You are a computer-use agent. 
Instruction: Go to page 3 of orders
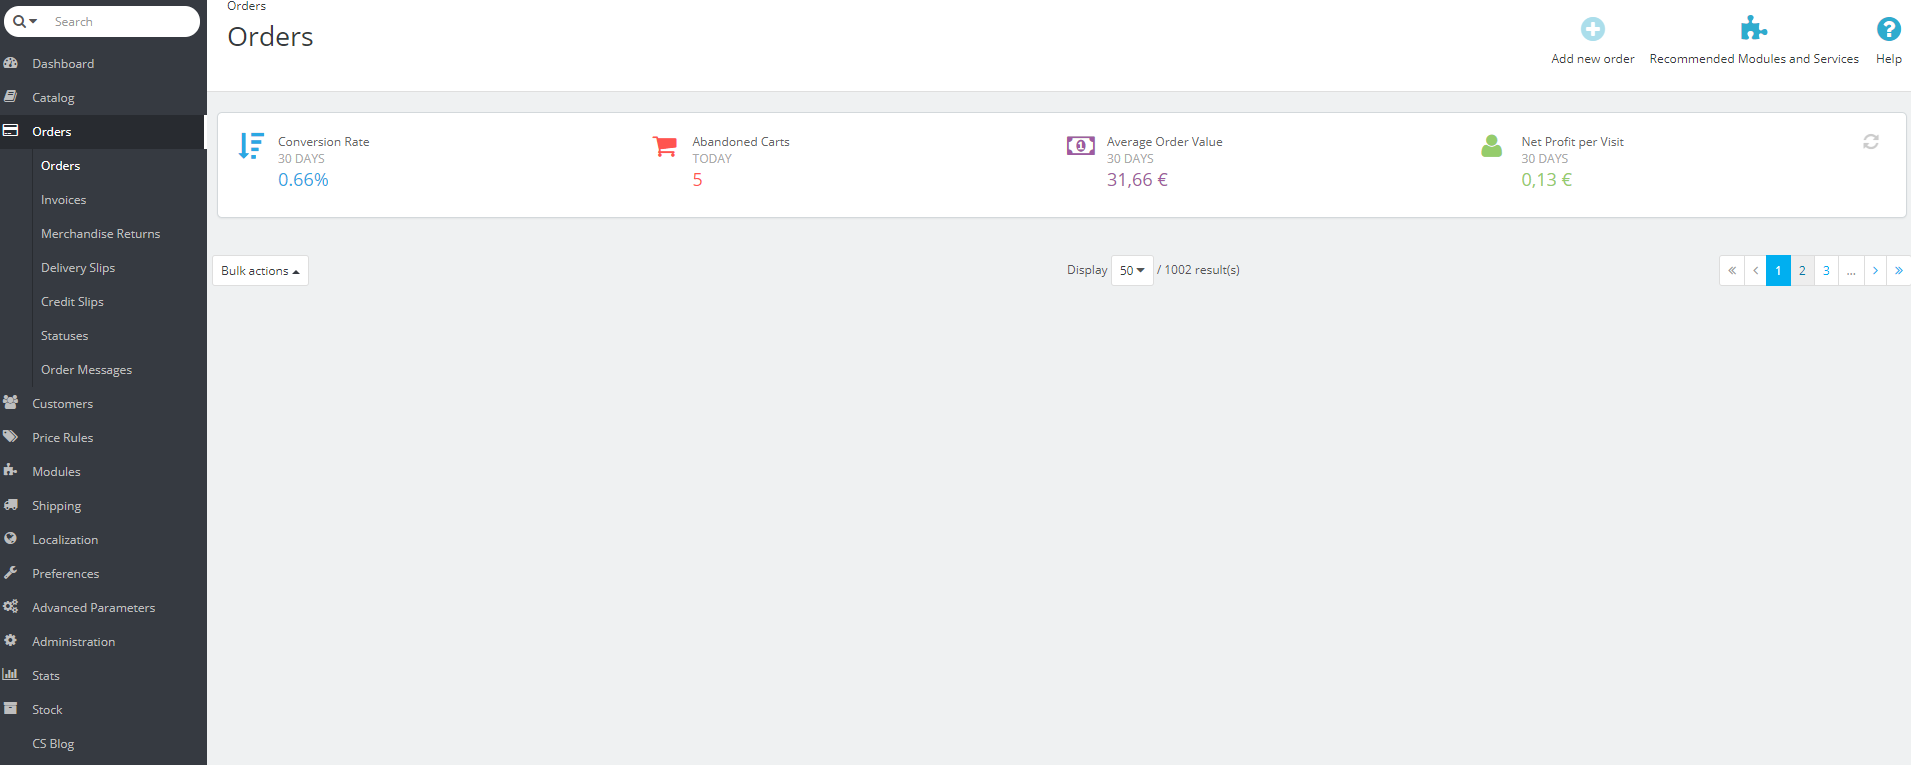1826,270
